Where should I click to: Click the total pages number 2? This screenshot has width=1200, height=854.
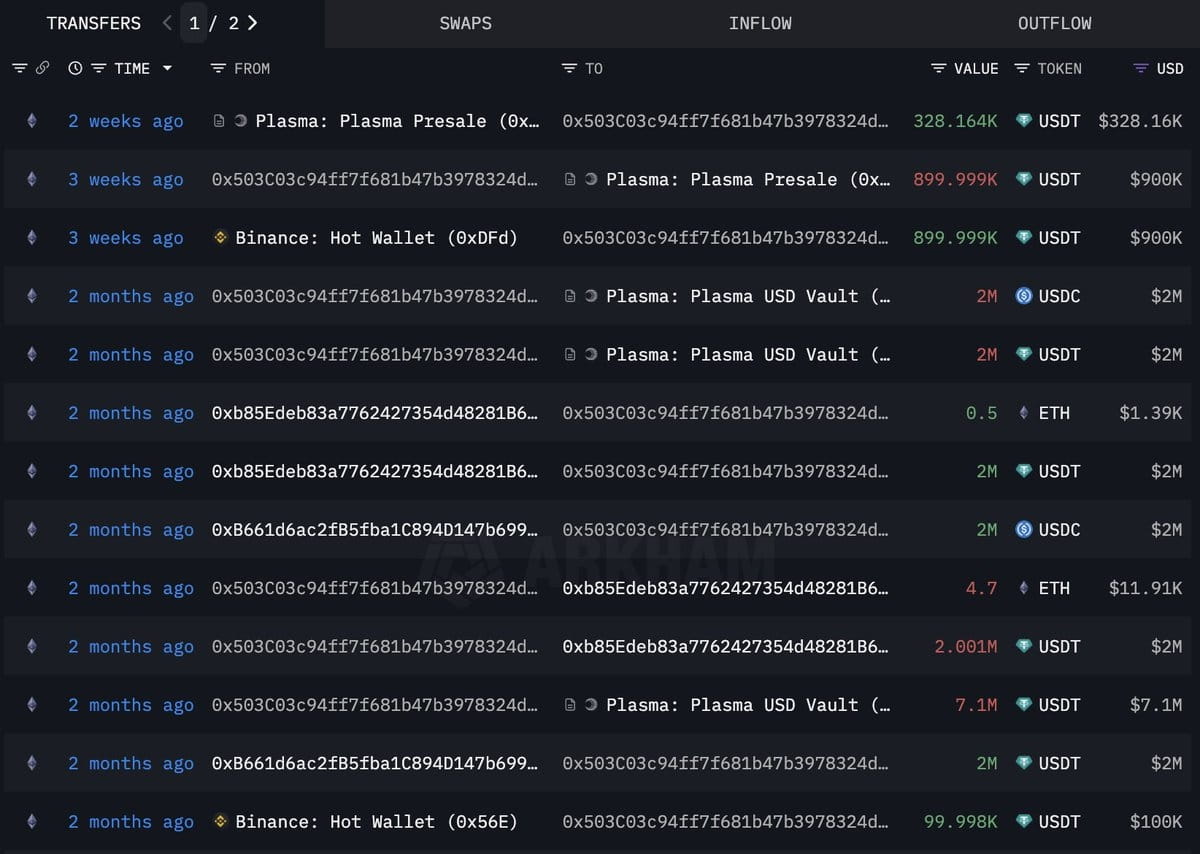(x=233, y=23)
